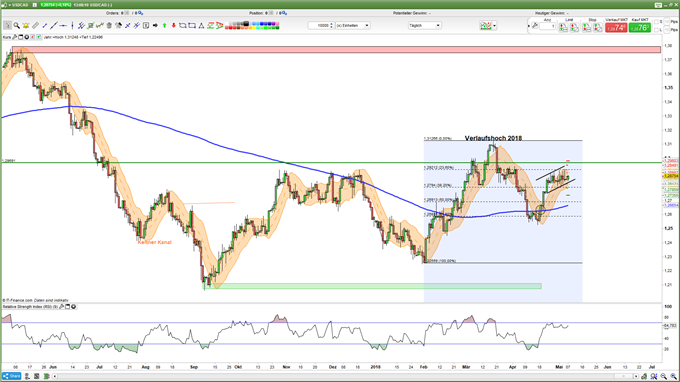
Task: Click Verkauf MKT sell button
Action: point(616,27)
